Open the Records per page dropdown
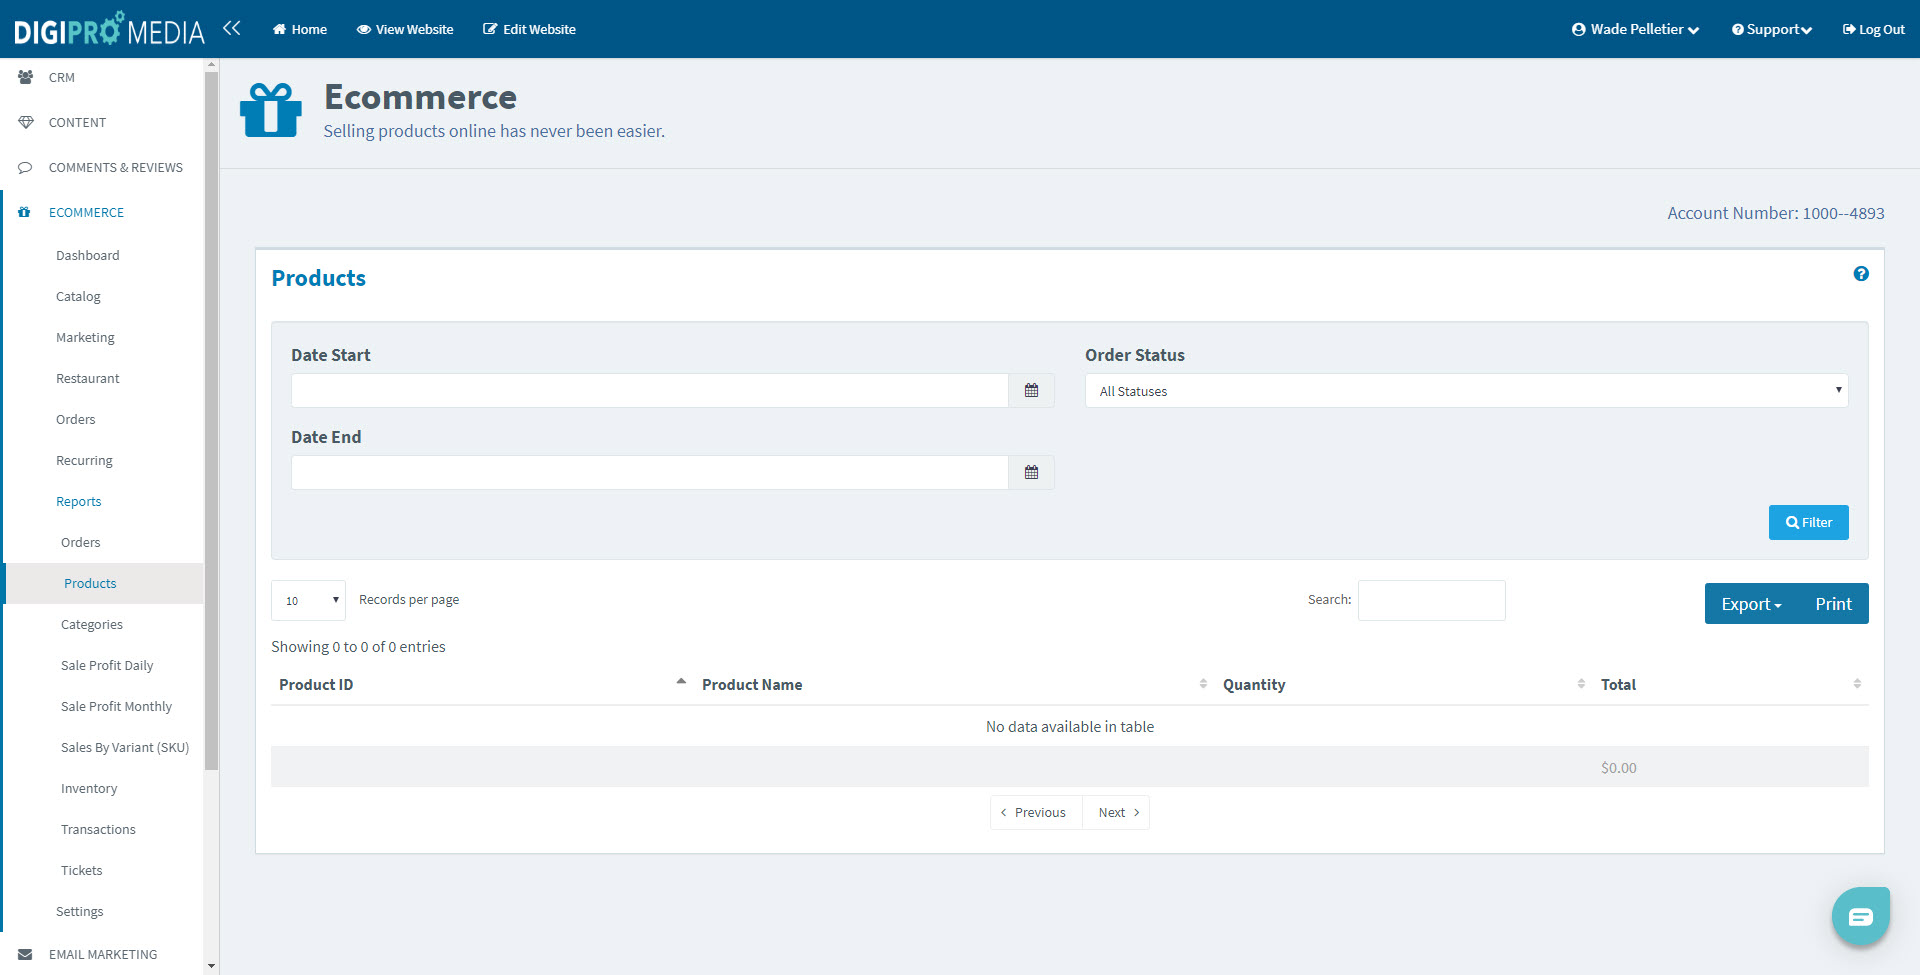The image size is (1920, 975). point(308,601)
